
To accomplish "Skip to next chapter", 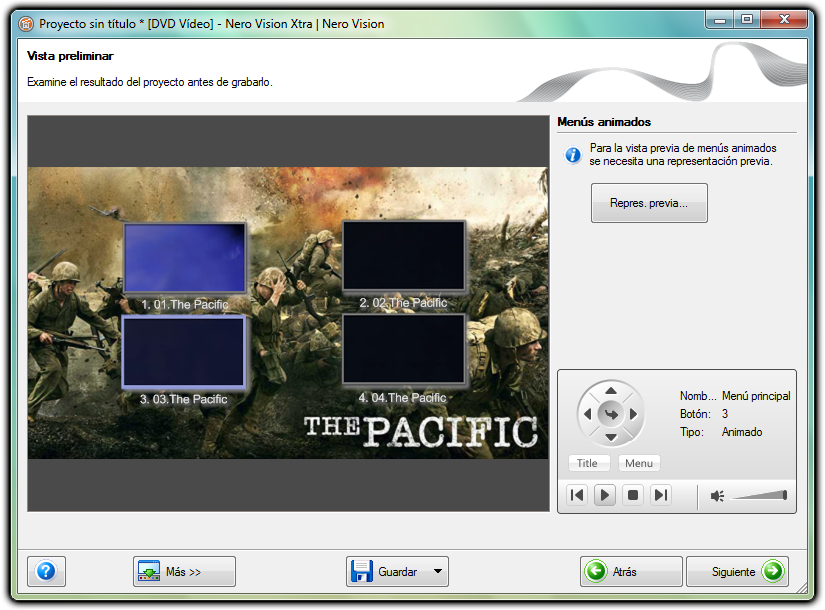I will 661,495.
